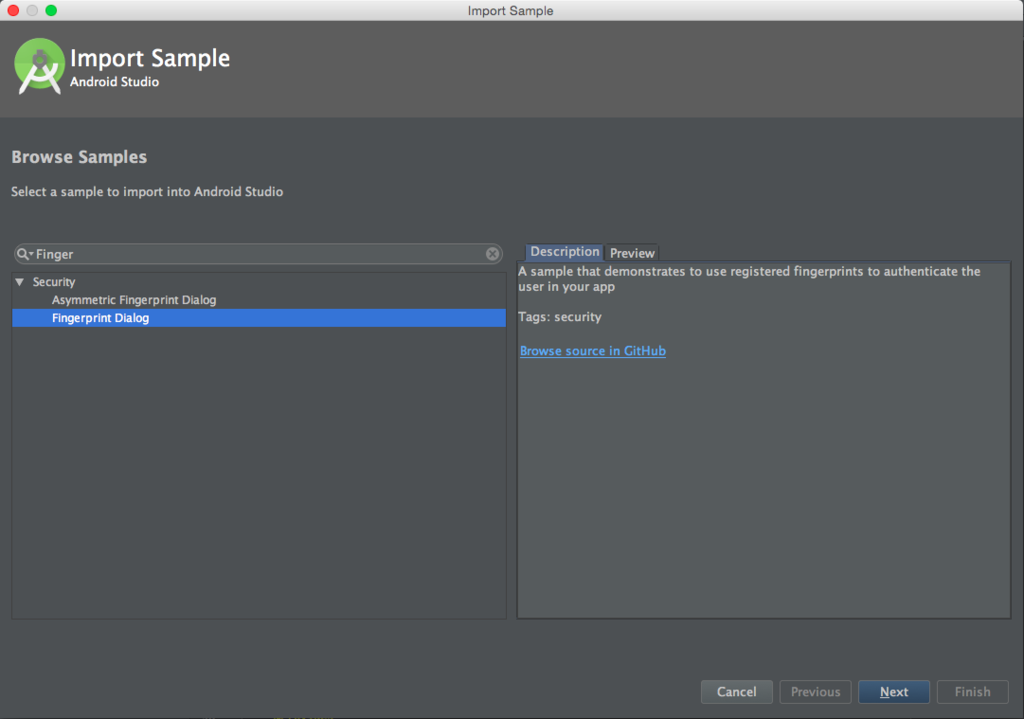Image resolution: width=1024 pixels, height=719 pixels.
Task: Click the Finish button
Action: coord(972,692)
